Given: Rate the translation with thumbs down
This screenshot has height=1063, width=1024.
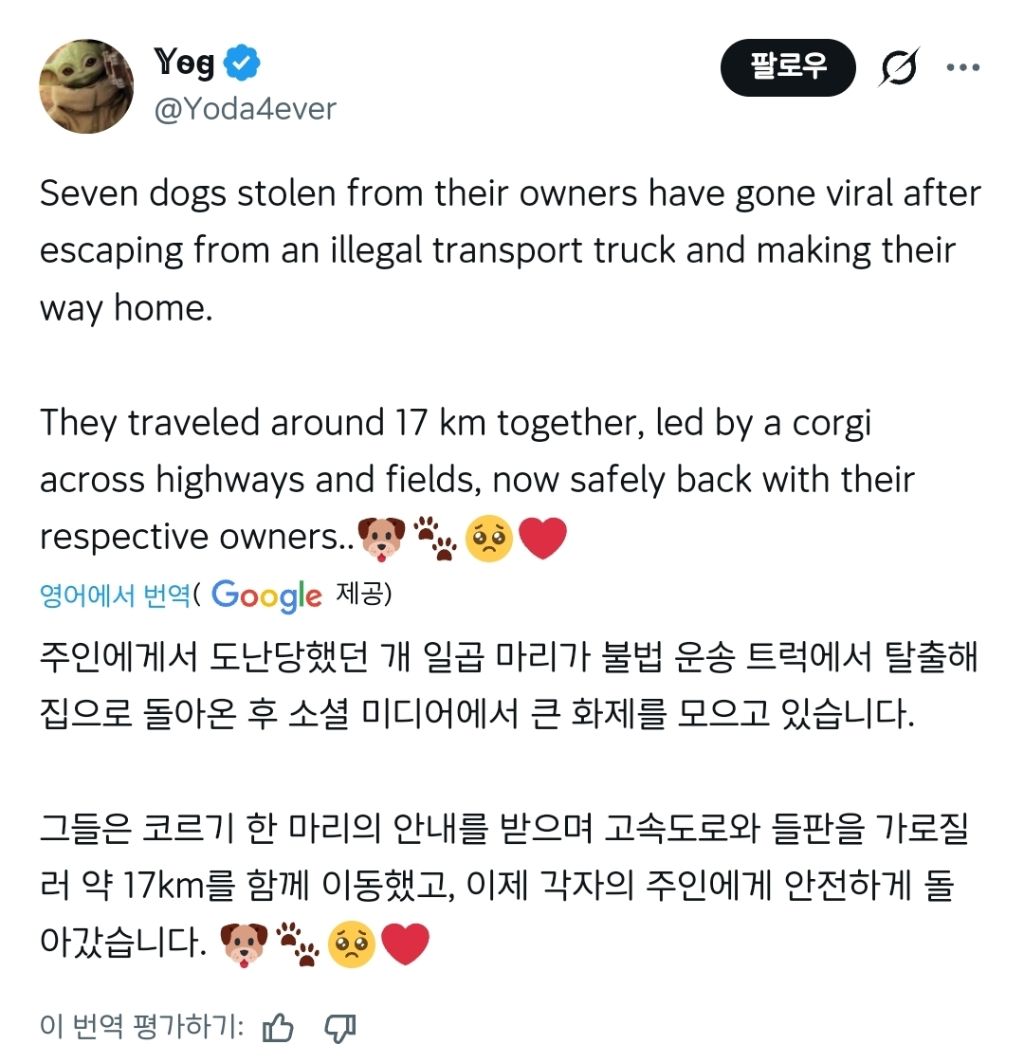Looking at the screenshot, I should (340, 1028).
